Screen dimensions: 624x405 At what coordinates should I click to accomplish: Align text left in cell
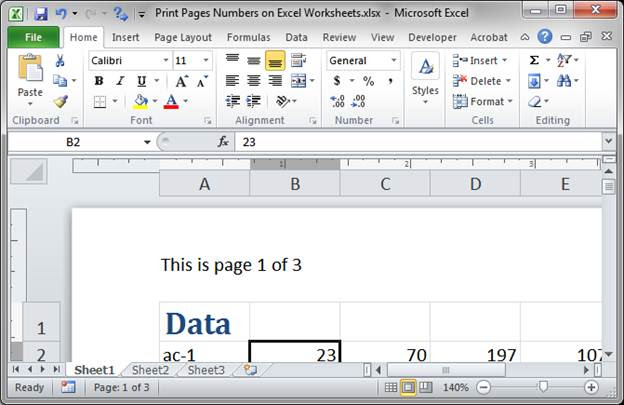pos(232,81)
